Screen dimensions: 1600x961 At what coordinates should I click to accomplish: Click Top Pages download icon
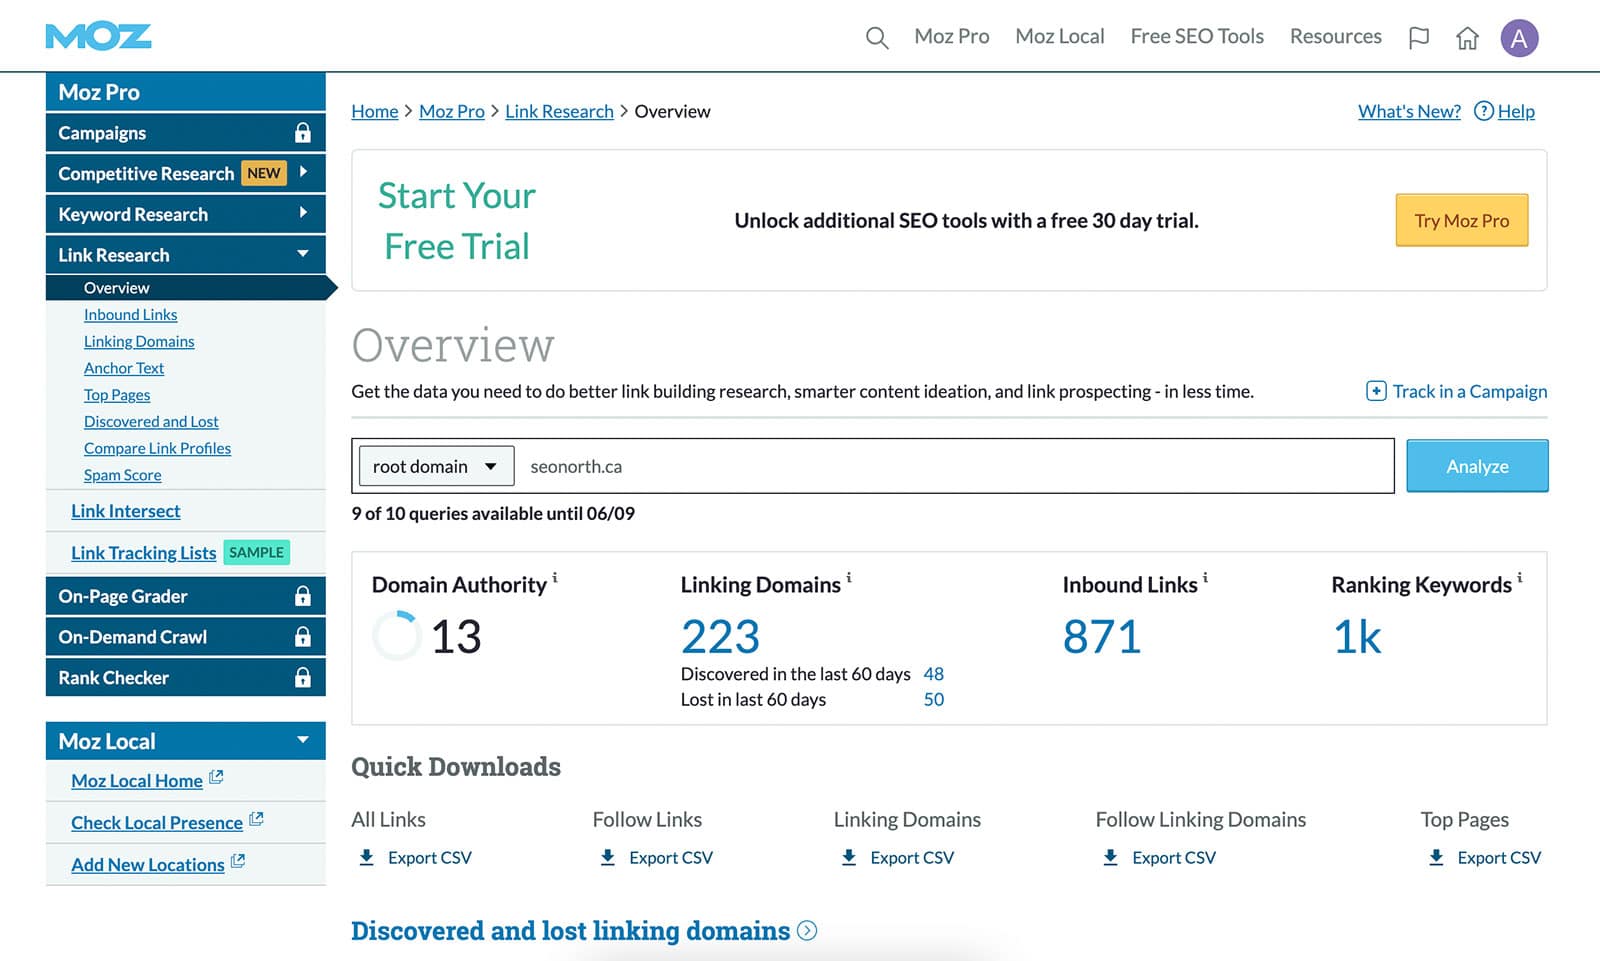point(1436,857)
